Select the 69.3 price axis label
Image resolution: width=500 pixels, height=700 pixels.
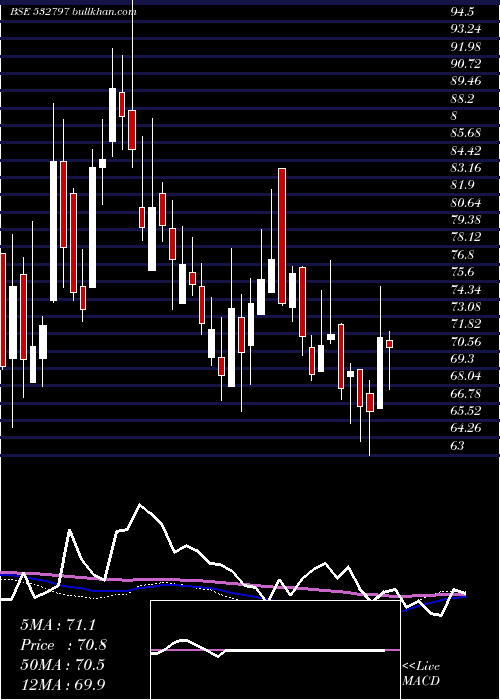pyautogui.click(x=462, y=358)
